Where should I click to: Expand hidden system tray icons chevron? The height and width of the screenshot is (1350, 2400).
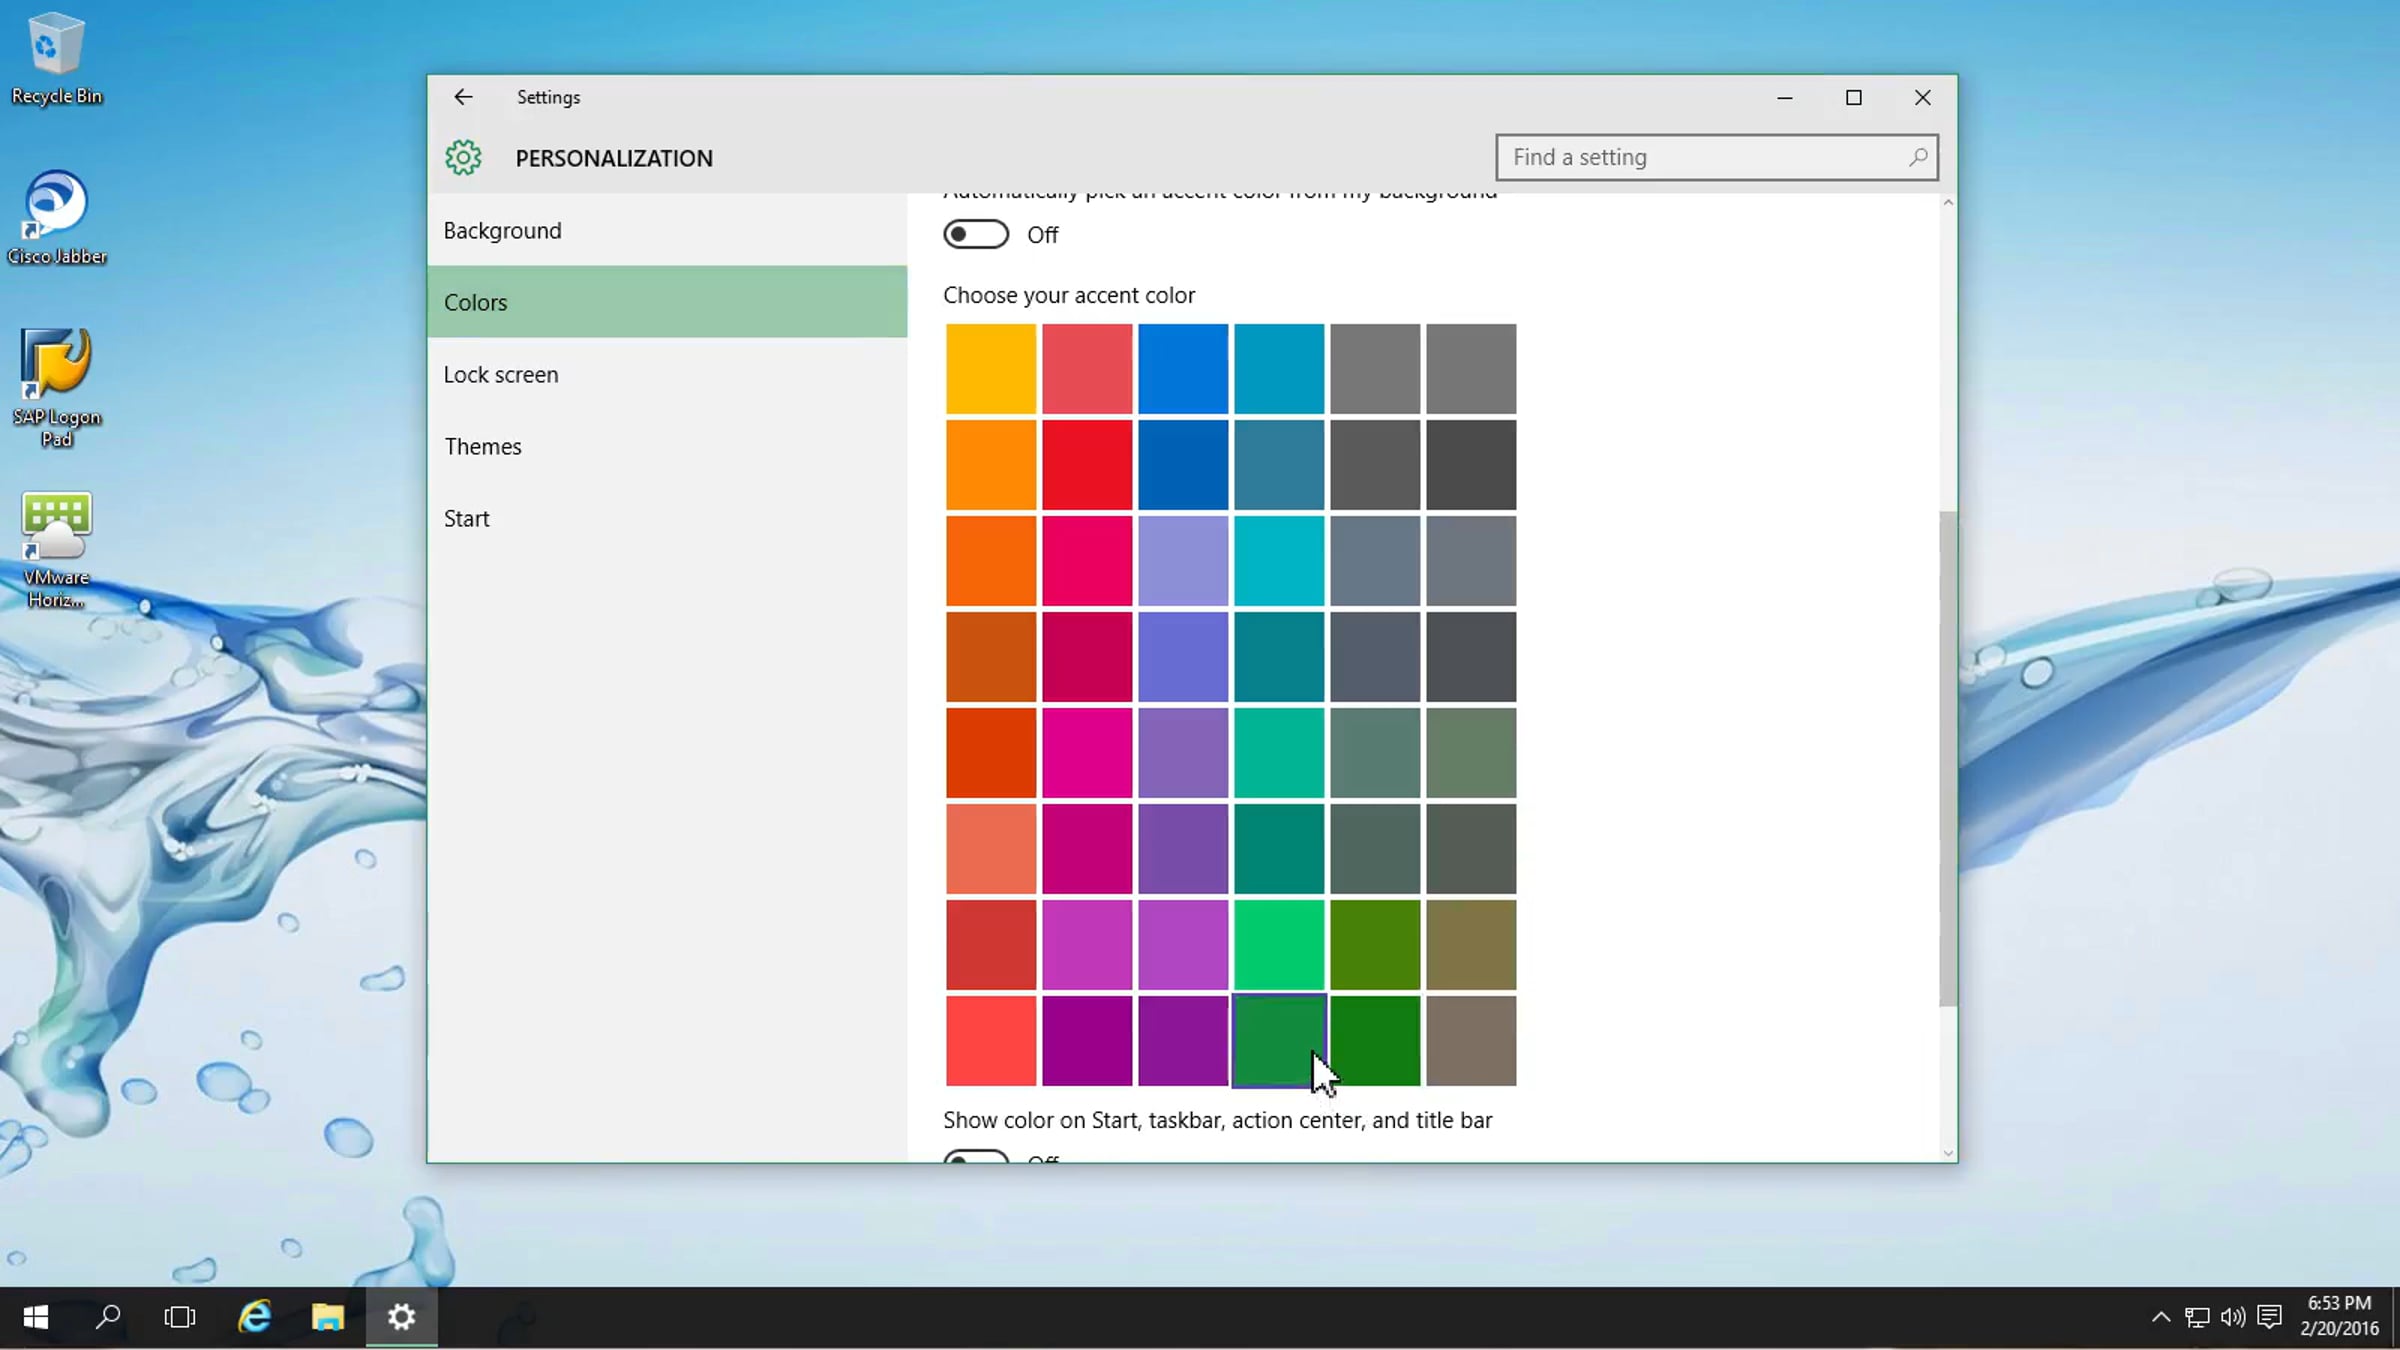coord(2160,1317)
